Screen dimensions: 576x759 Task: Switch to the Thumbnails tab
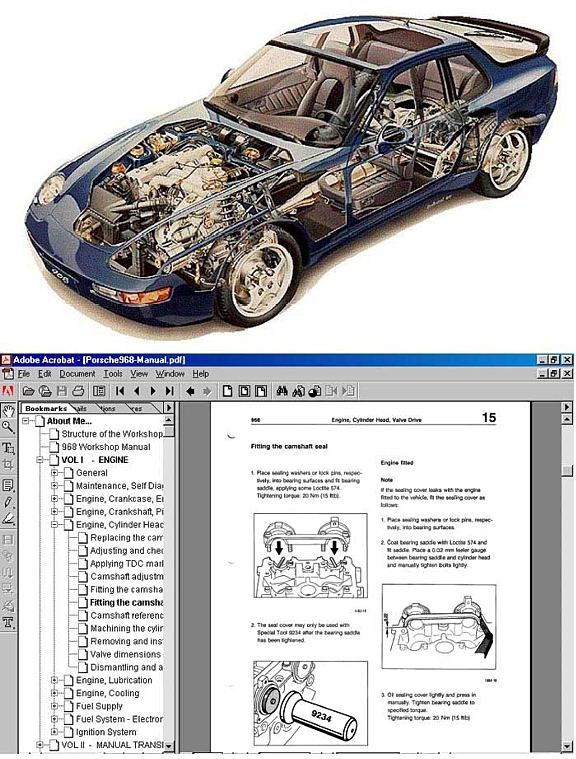coord(82,409)
